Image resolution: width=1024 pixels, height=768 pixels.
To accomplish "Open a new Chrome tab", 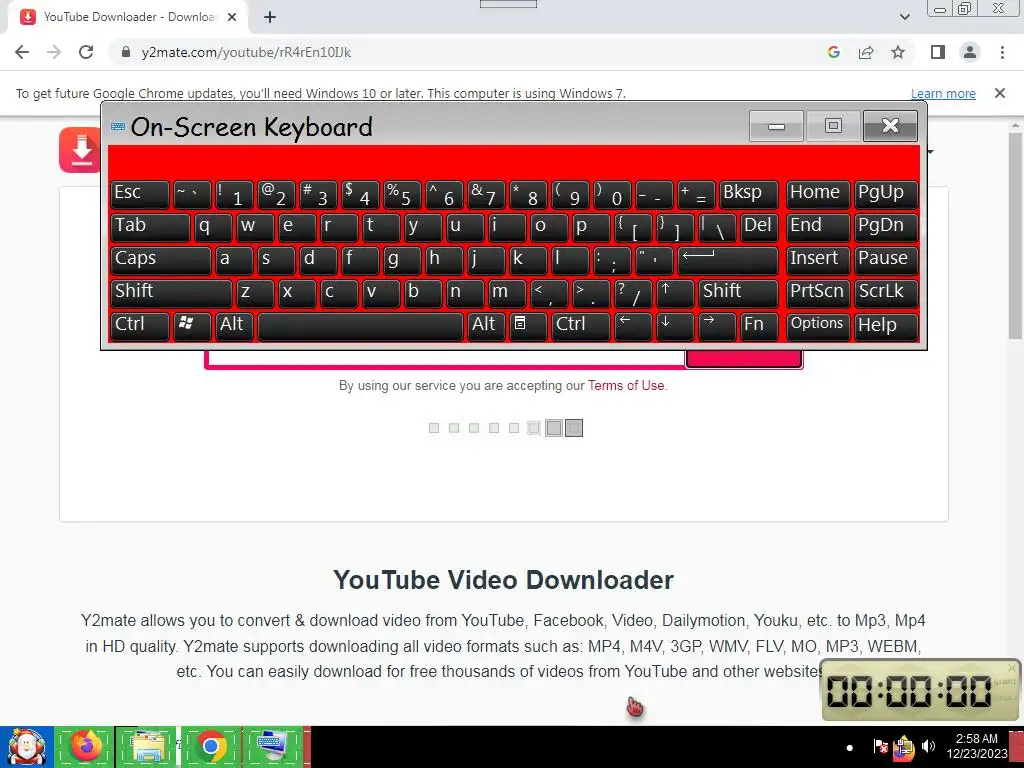I will pyautogui.click(x=270, y=17).
